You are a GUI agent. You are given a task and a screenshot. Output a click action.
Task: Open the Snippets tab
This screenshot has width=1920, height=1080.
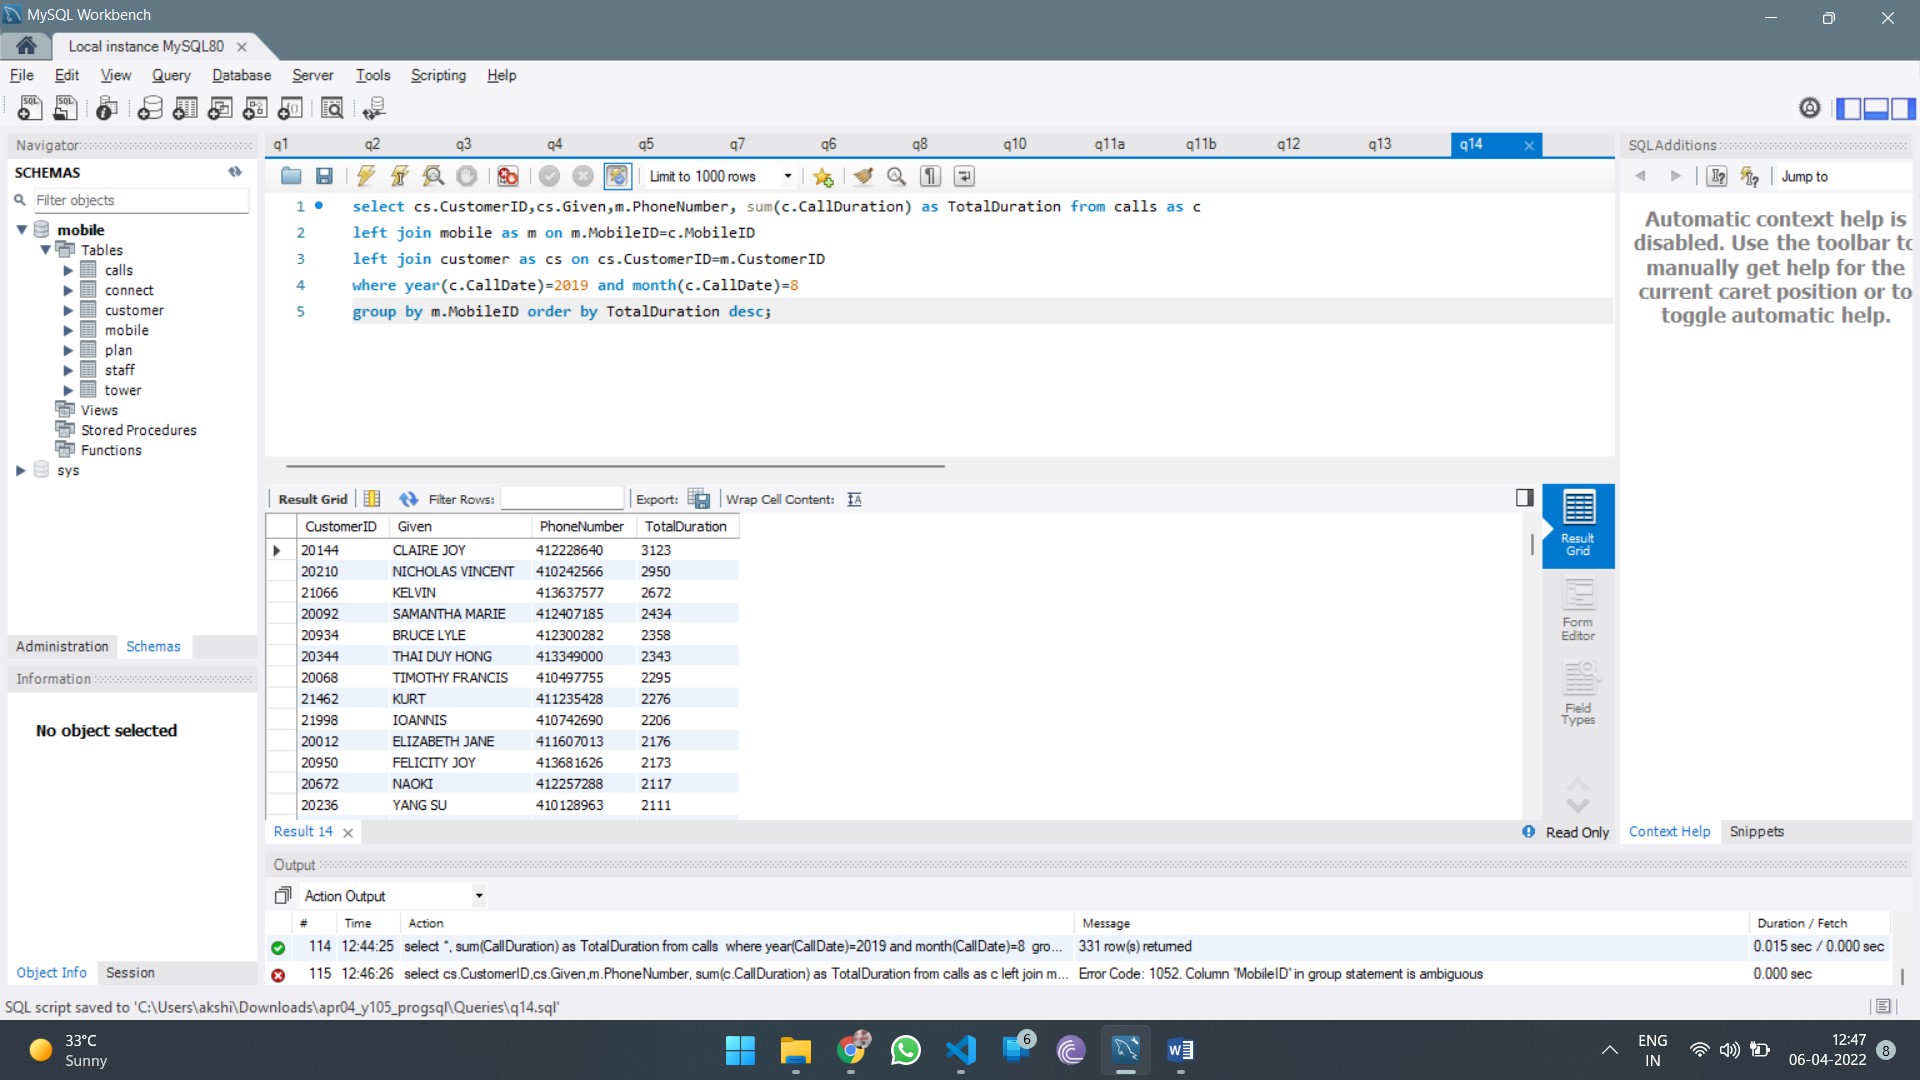click(x=1756, y=832)
